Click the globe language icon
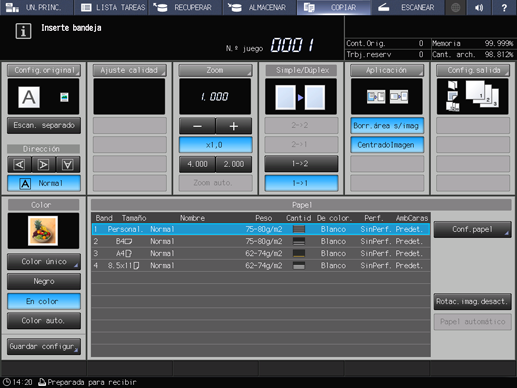Image resolution: width=517 pixels, height=388 pixels. [456, 7]
